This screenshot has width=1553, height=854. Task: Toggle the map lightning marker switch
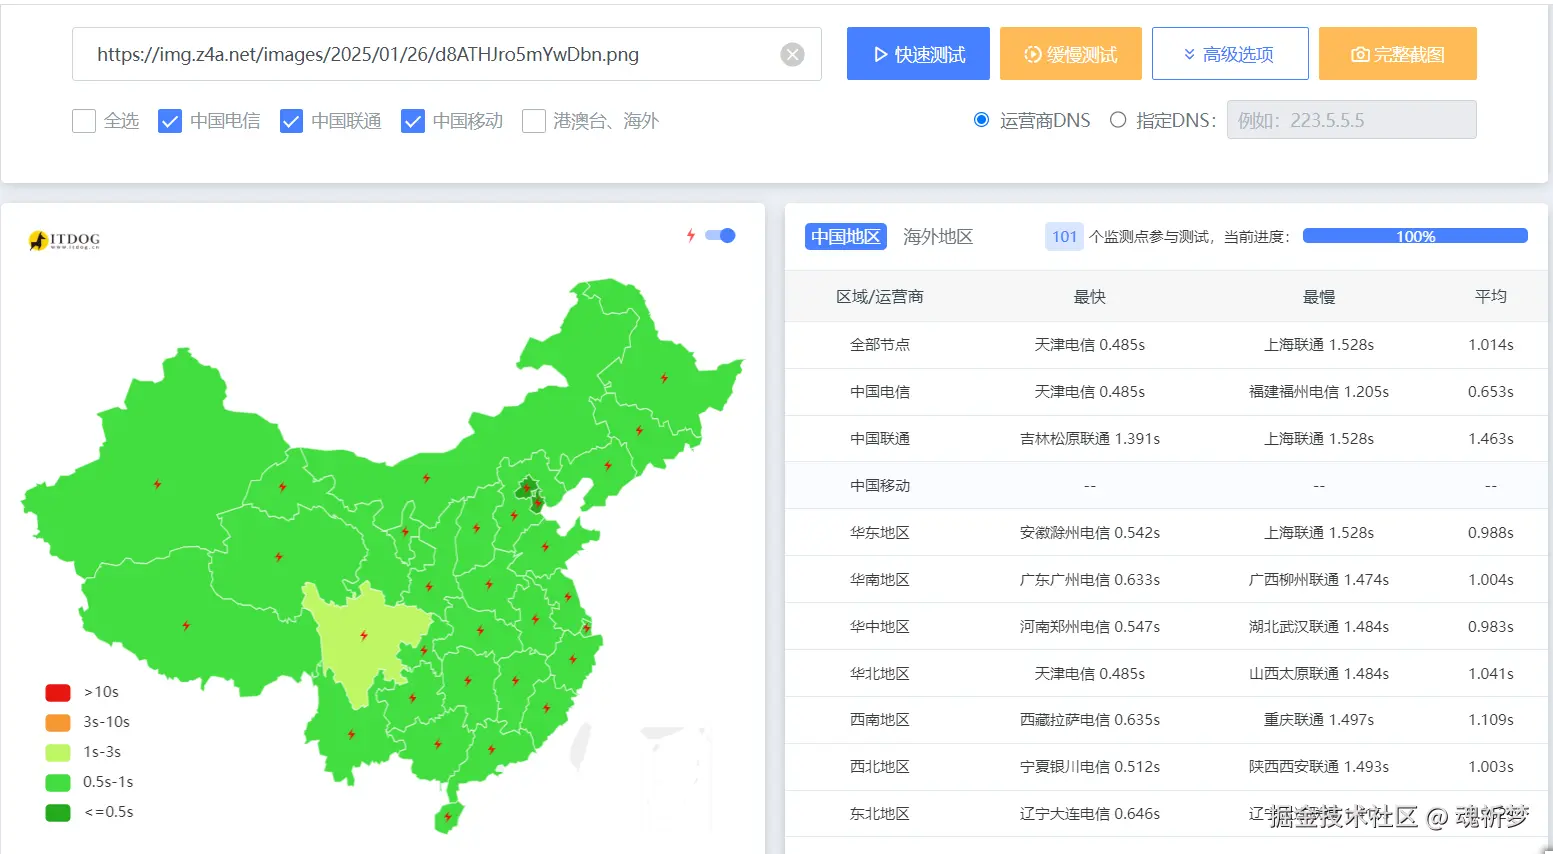(720, 235)
